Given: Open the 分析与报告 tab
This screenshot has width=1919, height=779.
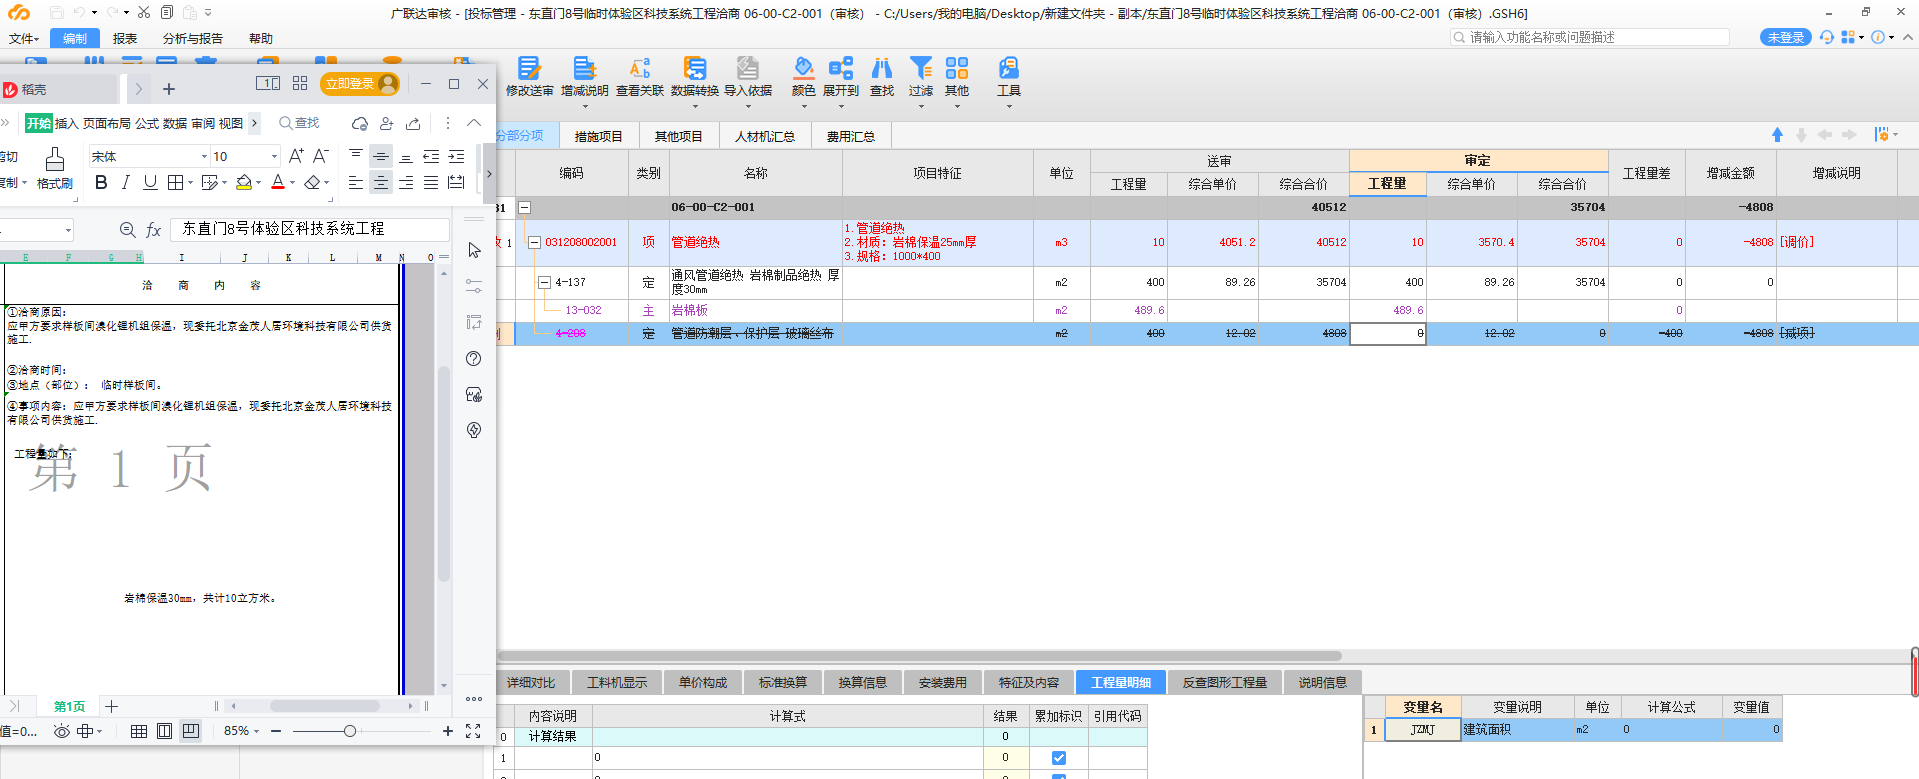Looking at the screenshot, I should coord(193,39).
